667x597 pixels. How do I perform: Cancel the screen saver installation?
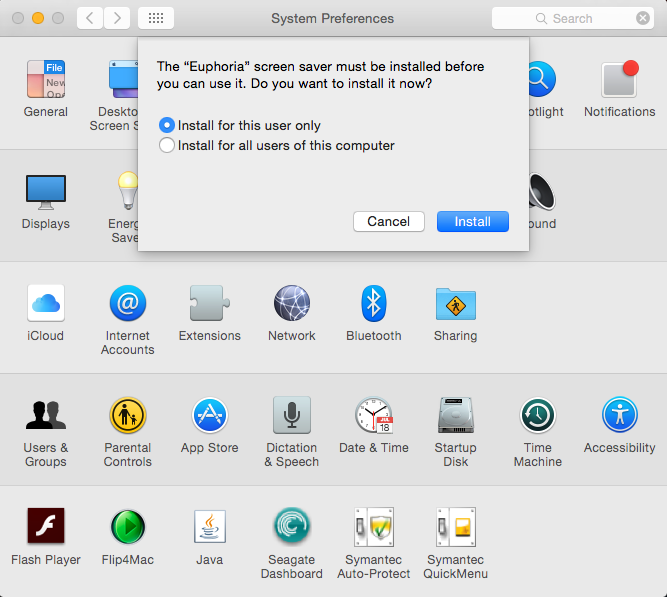(x=389, y=221)
